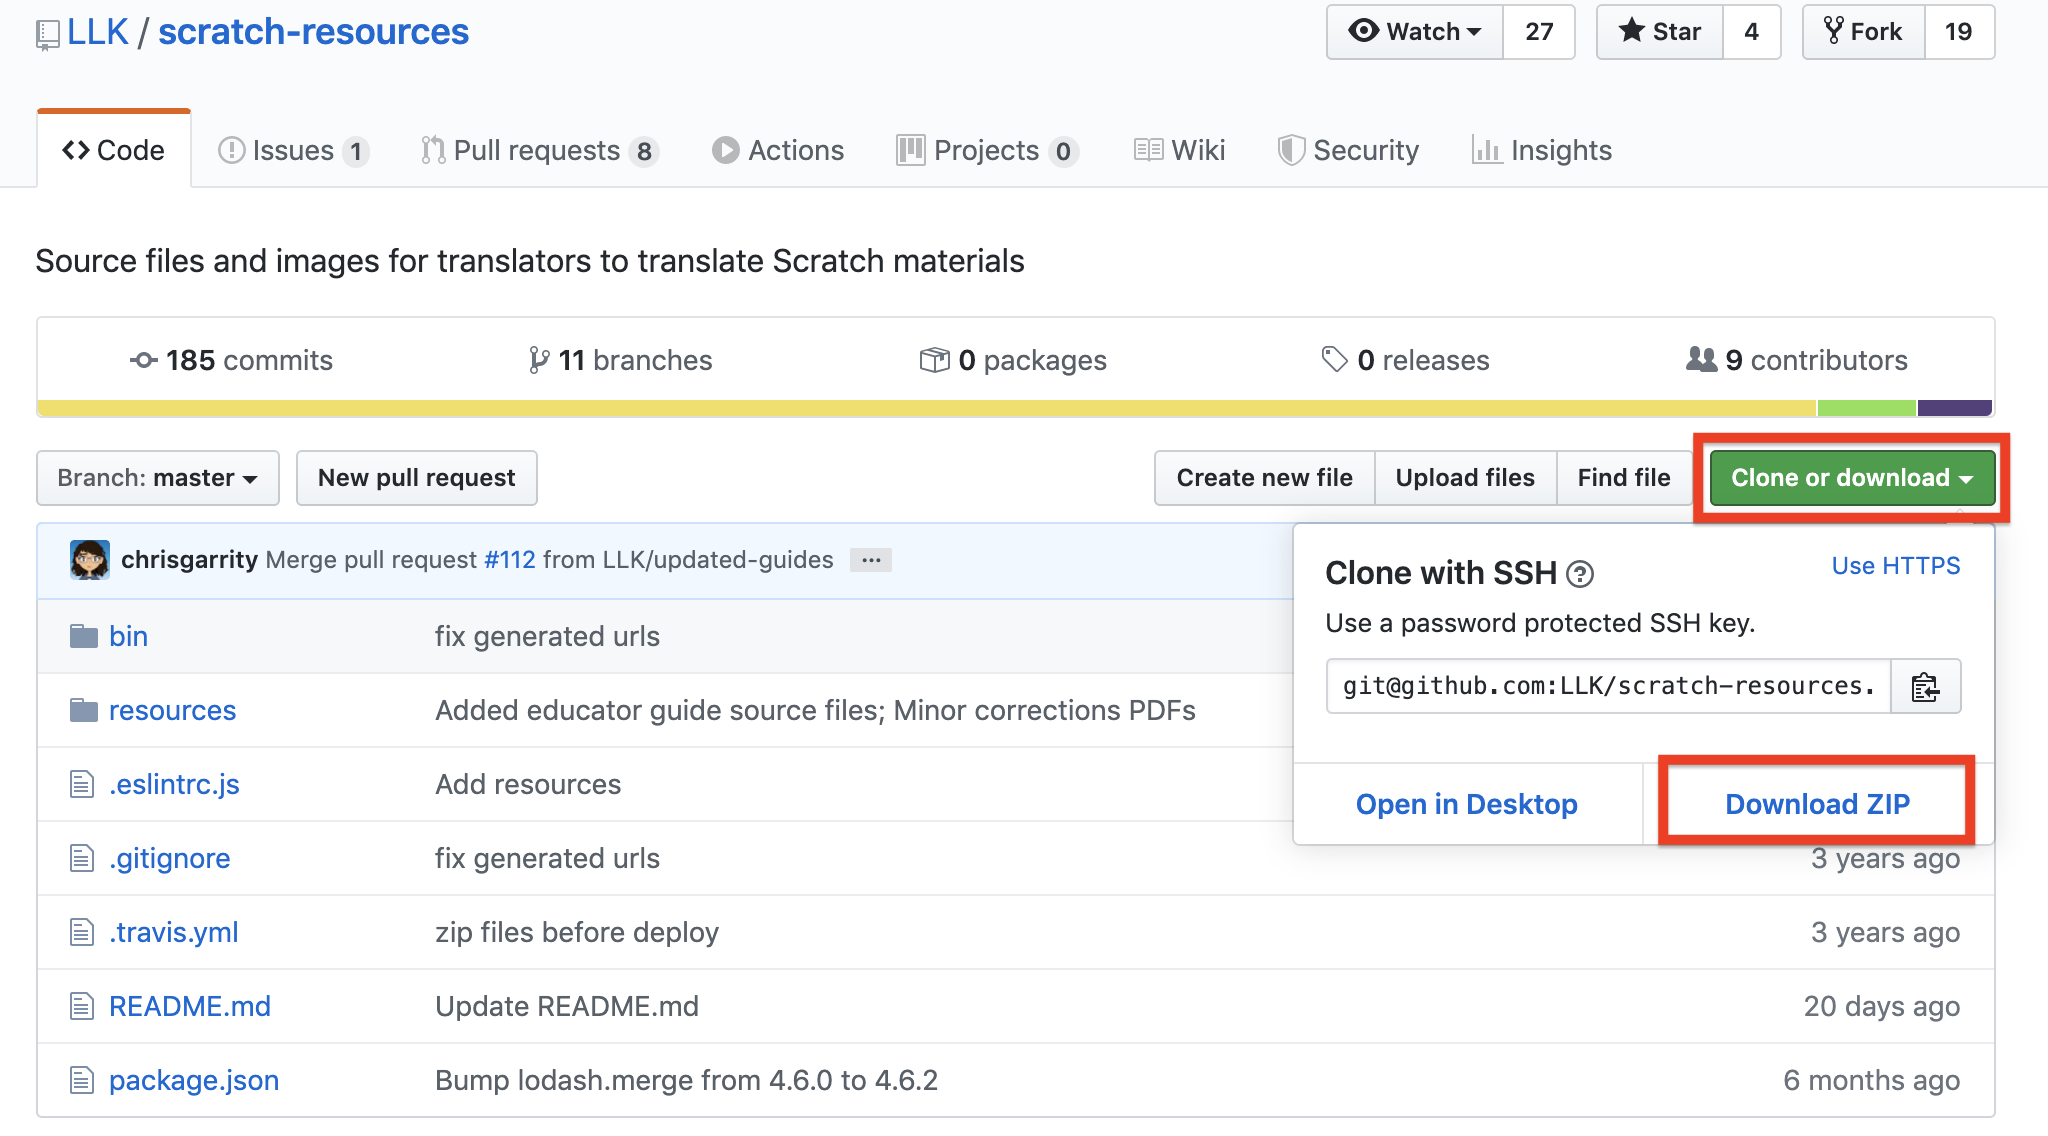Toggle the Clone or download dropdown

click(1852, 478)
